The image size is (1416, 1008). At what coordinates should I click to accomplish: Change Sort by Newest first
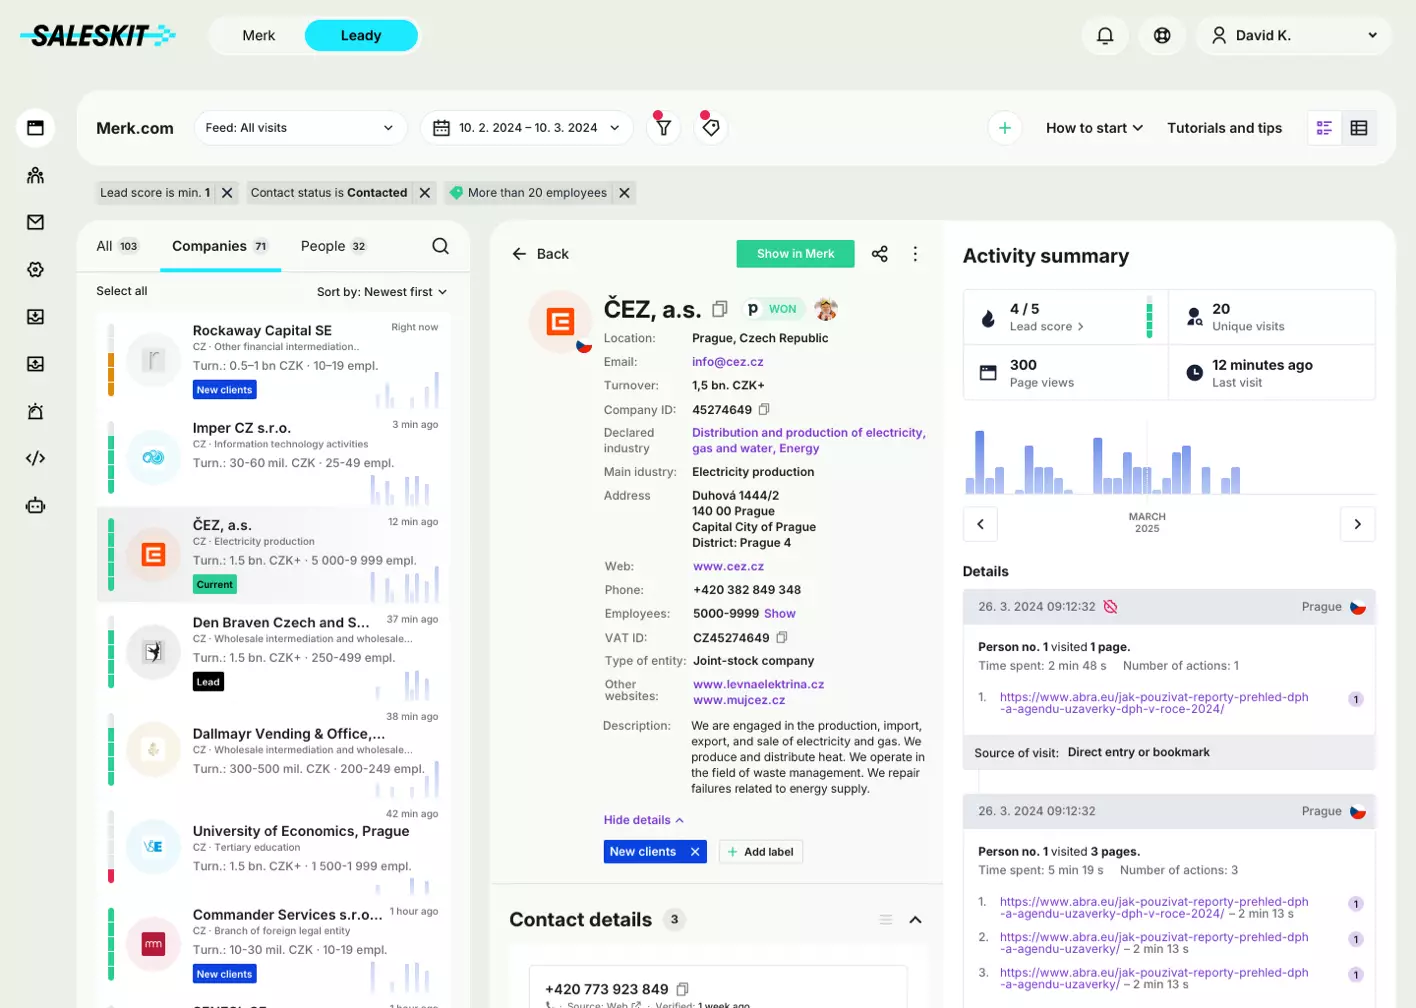click(382, 292)
